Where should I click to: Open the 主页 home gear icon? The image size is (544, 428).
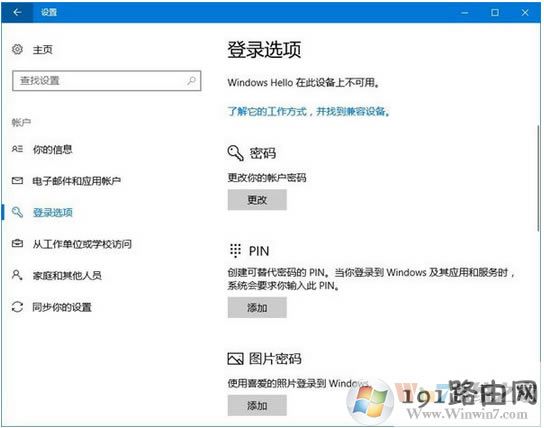tap(17, 49)
